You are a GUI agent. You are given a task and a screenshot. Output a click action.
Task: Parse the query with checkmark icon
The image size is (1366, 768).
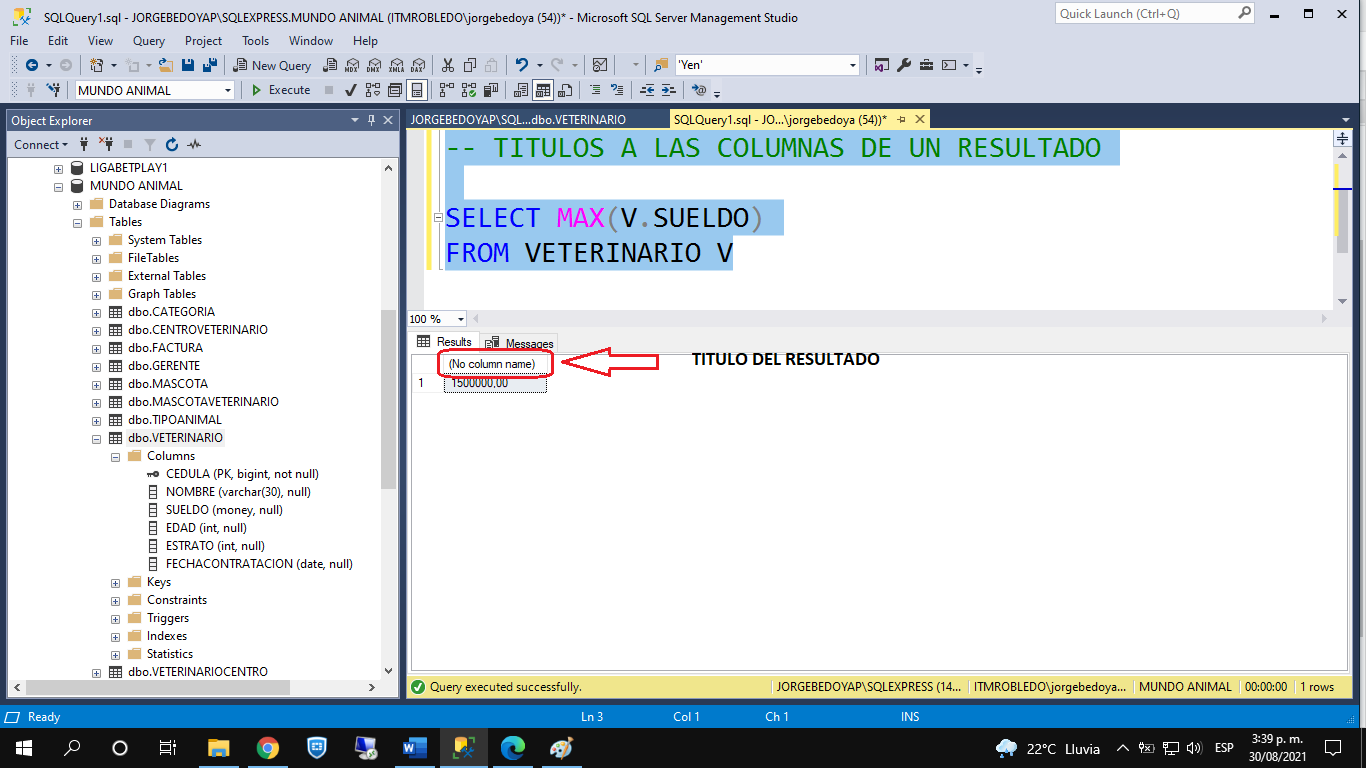[350, 90]
